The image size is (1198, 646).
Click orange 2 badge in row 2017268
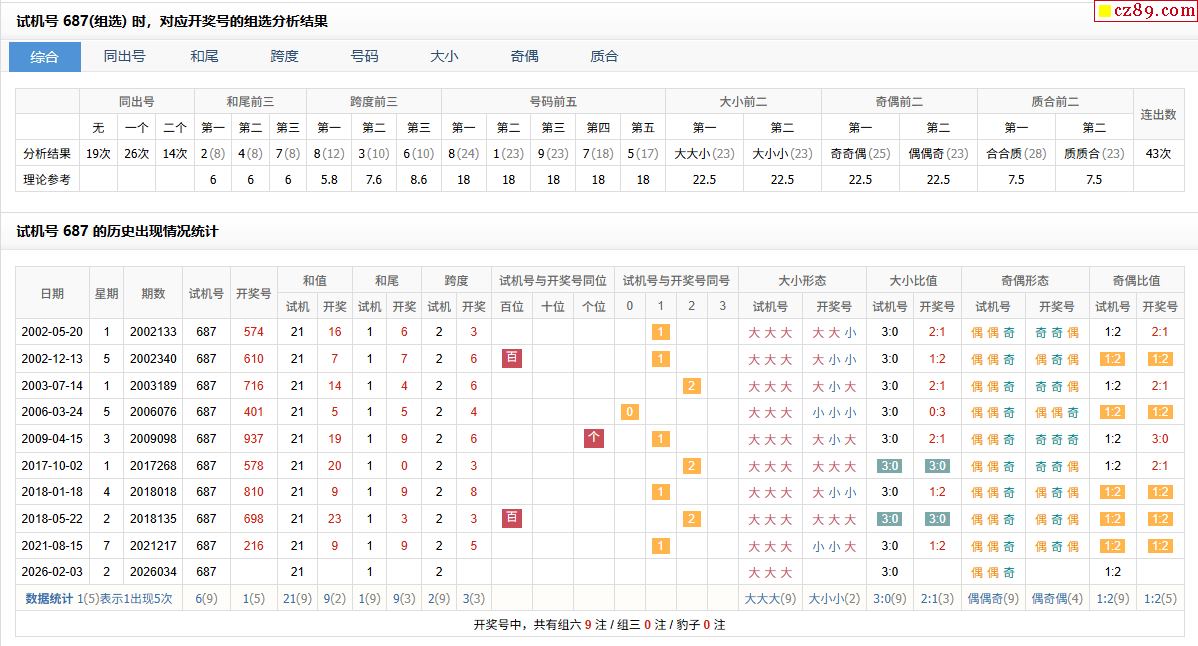pos(691,466)
